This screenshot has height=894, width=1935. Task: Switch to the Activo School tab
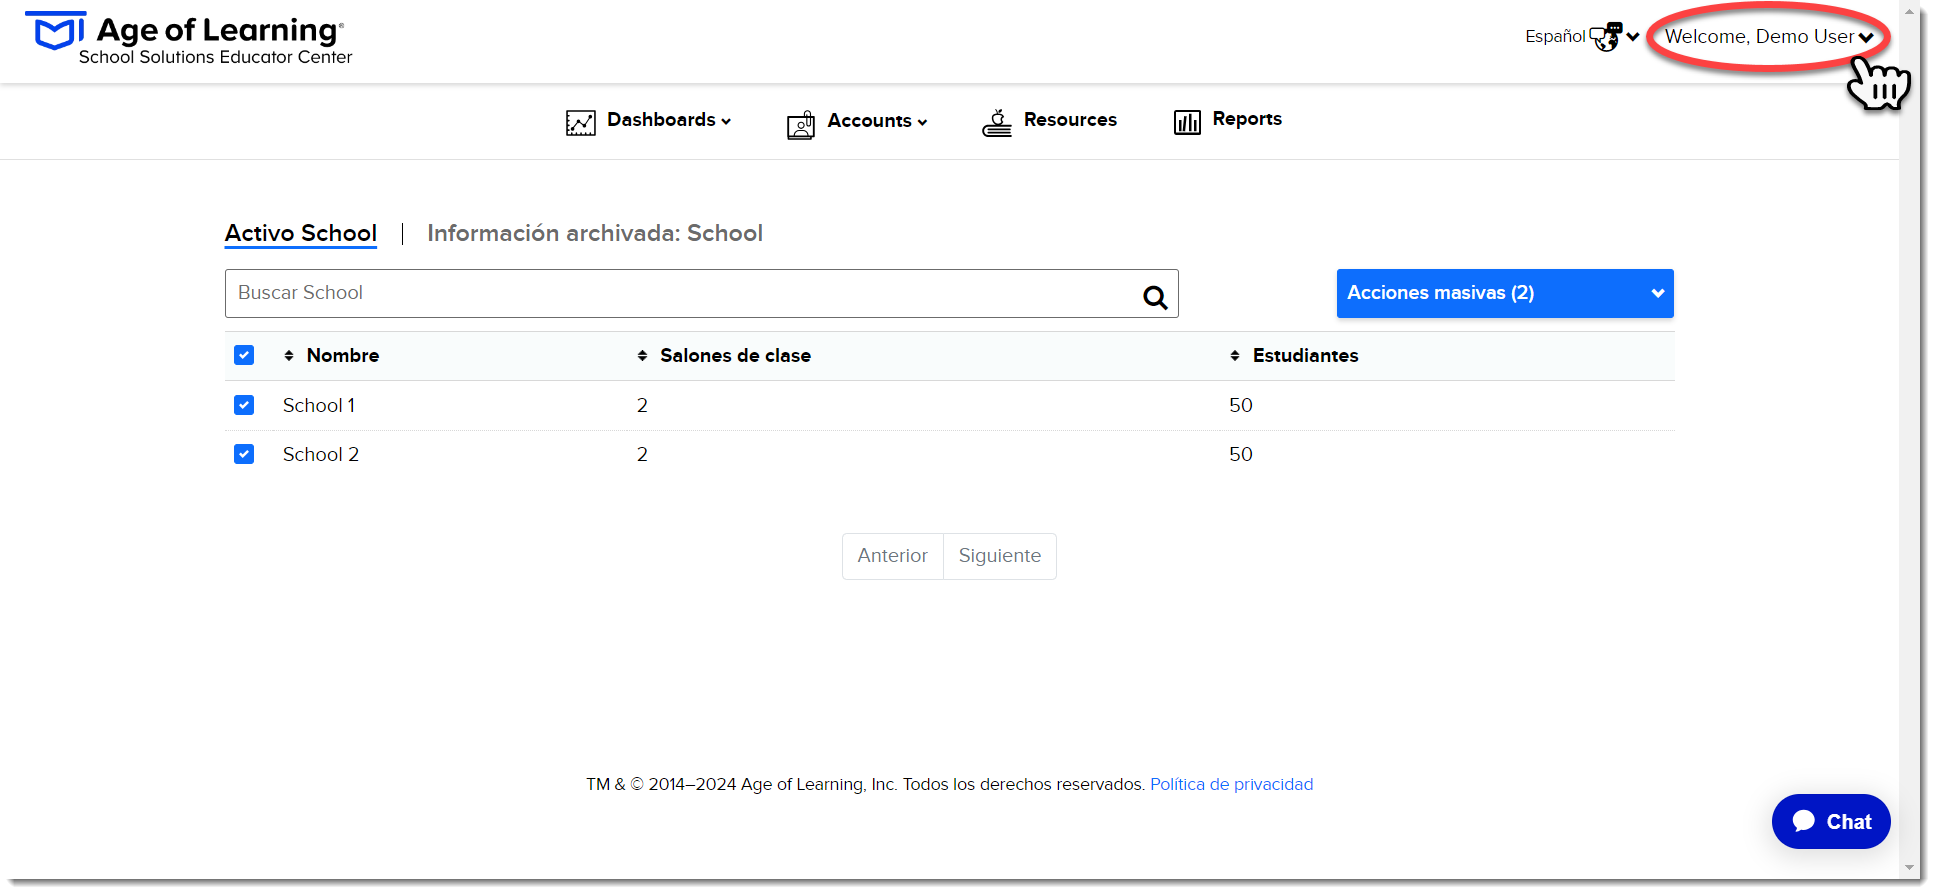[301, 233]
